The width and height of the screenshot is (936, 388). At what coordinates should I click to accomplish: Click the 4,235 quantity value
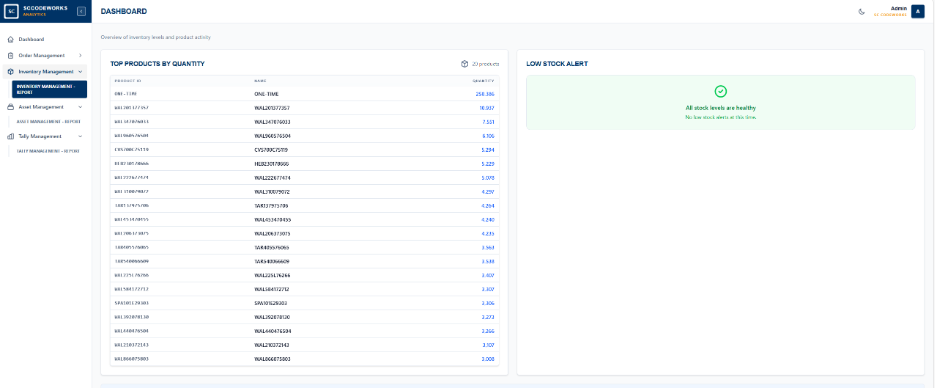(488, 233)
